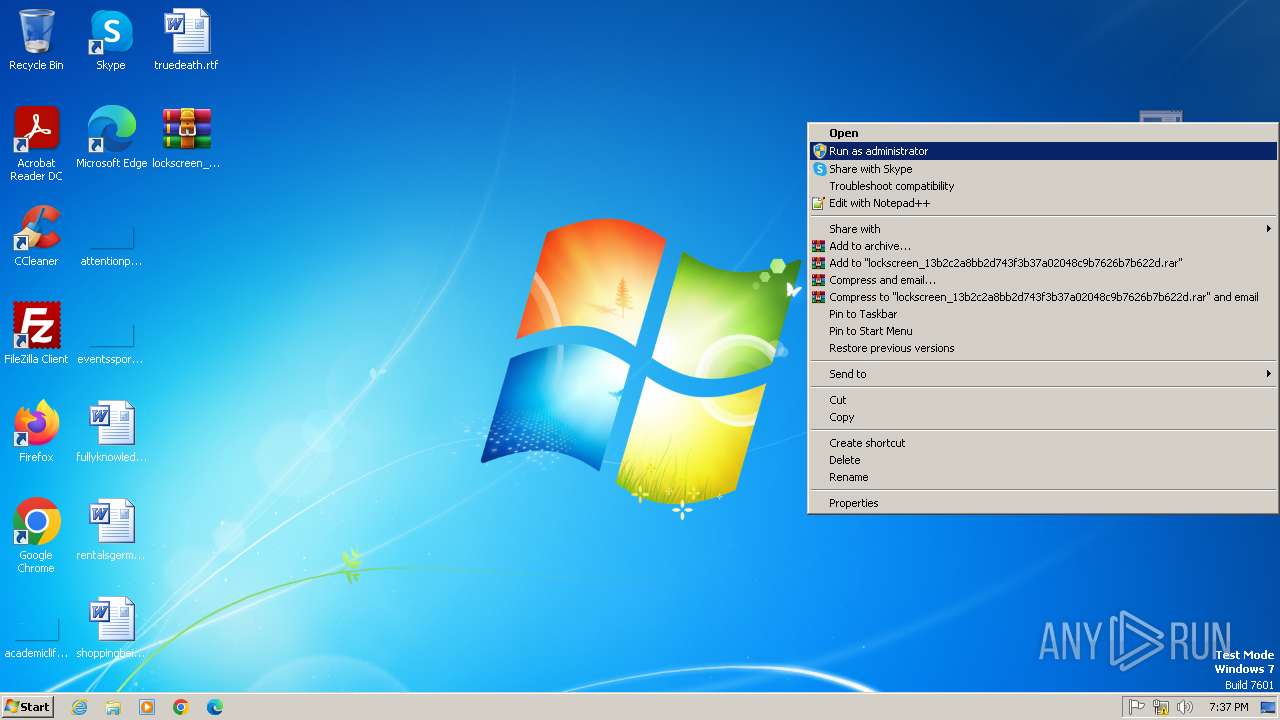
Task: Launch Windows Media Player from taskbar
Action: pos(147,707)
